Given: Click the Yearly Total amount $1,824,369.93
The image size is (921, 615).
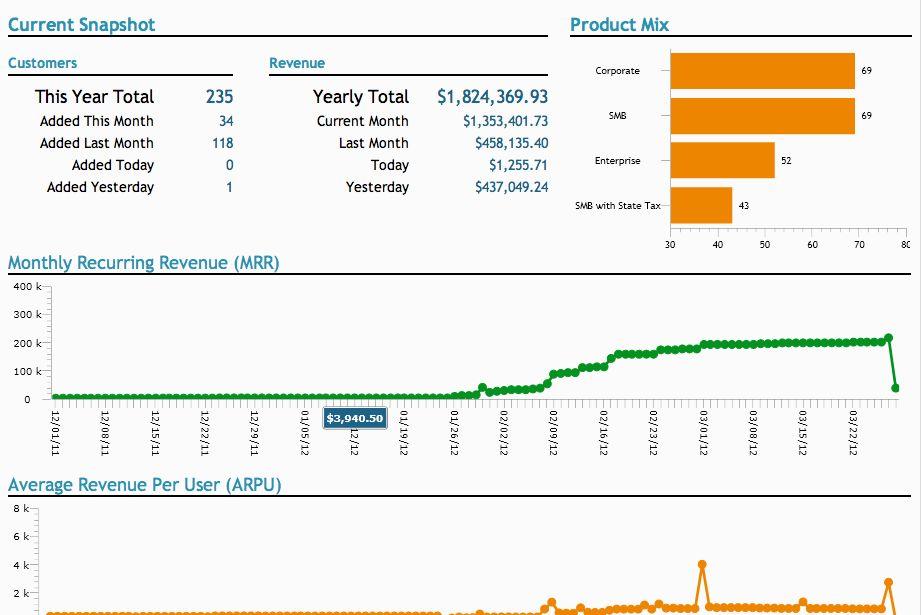Looking at the screenshot, I should tap(492, 96).
